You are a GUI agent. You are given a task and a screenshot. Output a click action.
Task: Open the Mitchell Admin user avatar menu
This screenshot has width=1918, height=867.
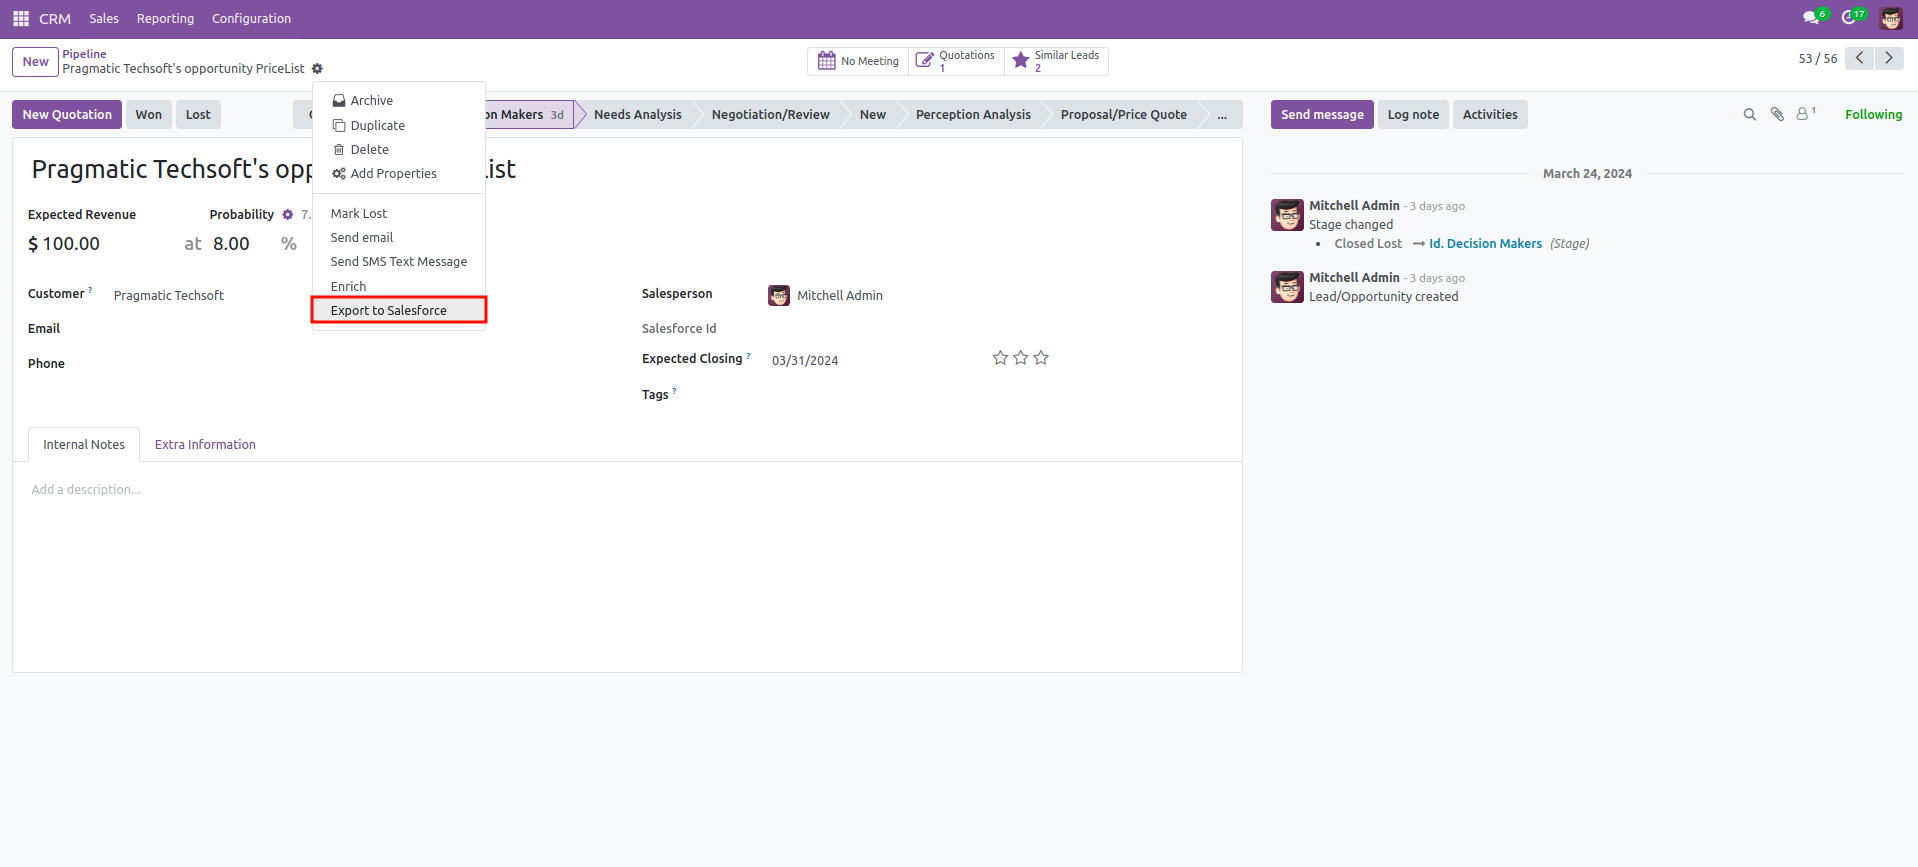pos(1891,18)
